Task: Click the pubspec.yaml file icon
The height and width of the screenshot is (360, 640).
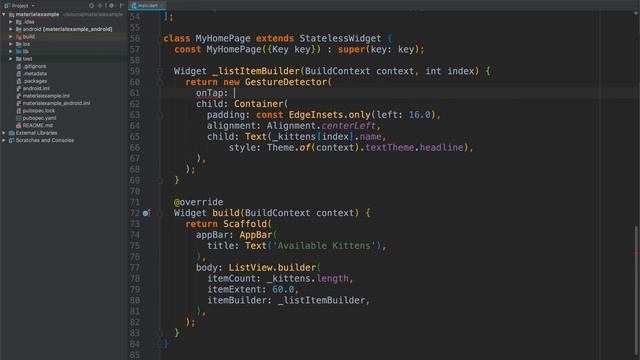Action: click(x=18, y=118)
